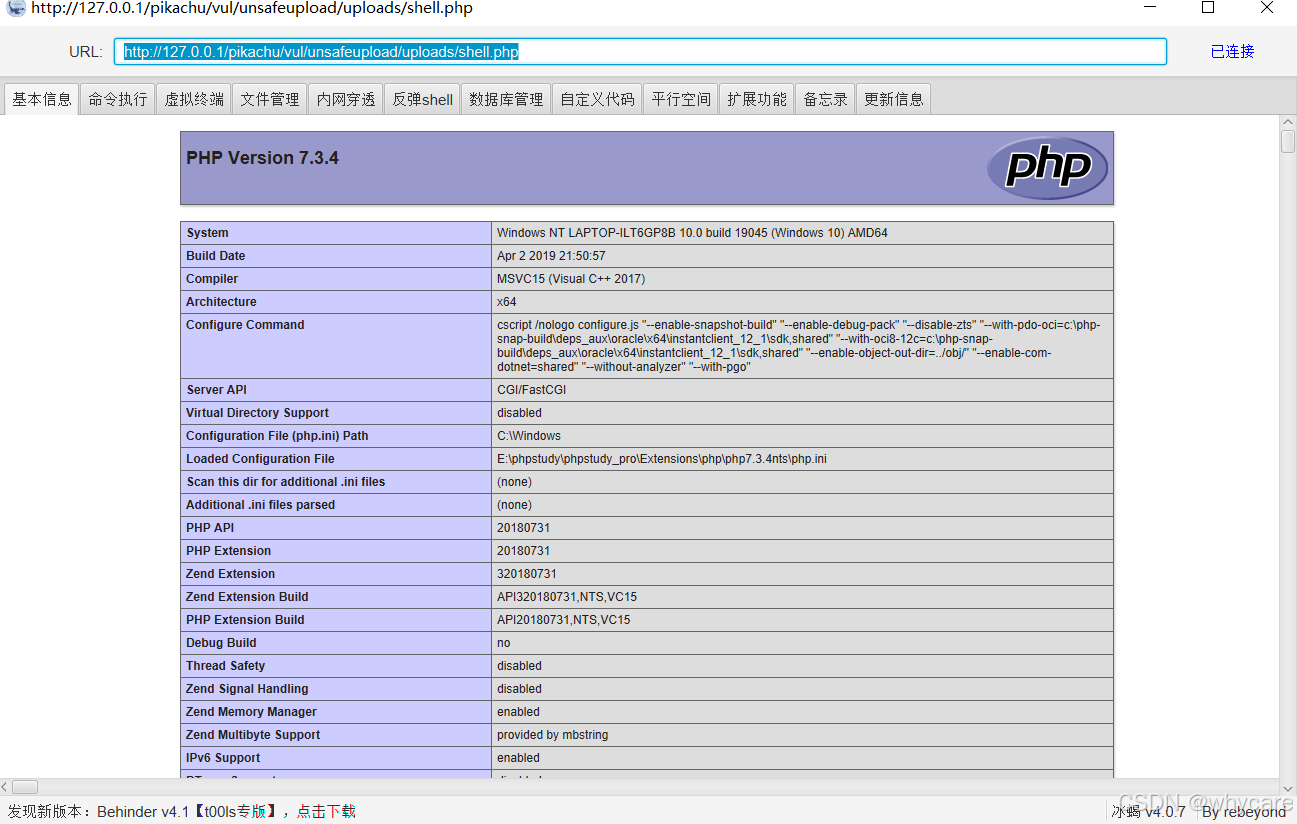Click the horizontal scrollbar left arrow
This screenshot has height=824, width=1297.
(x=5, y=787)
